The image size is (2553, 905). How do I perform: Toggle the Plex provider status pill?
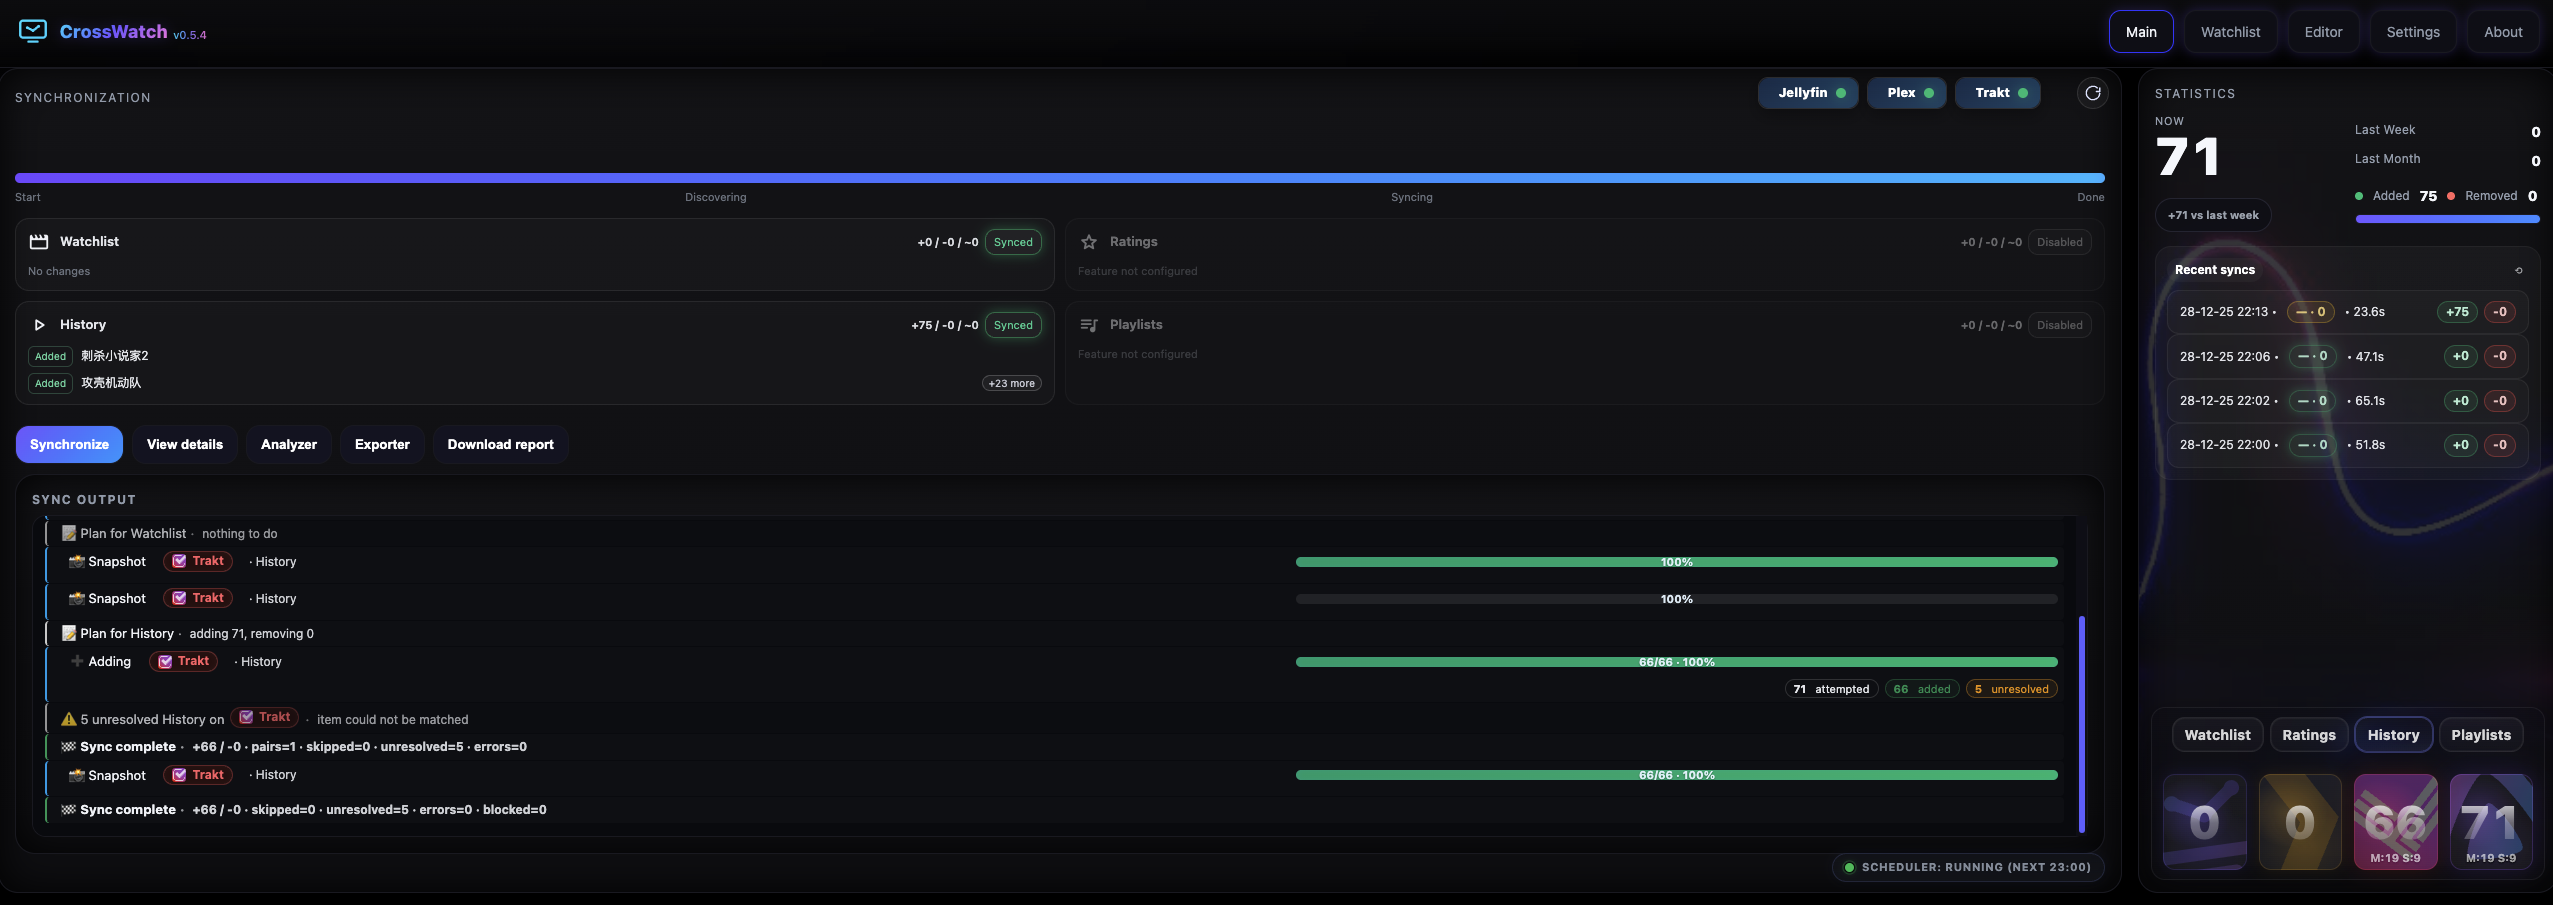point(1907,93)
